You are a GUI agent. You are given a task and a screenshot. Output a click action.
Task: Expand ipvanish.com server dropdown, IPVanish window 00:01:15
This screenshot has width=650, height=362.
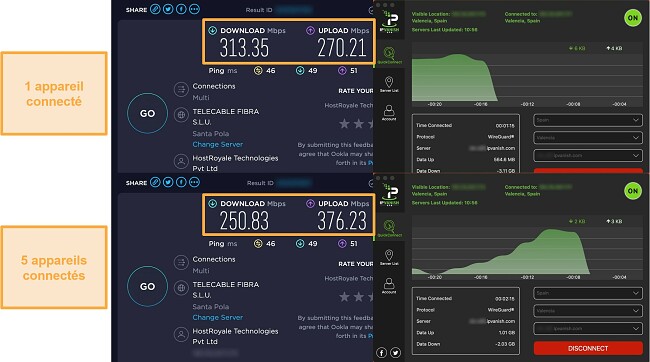point(588,155)
